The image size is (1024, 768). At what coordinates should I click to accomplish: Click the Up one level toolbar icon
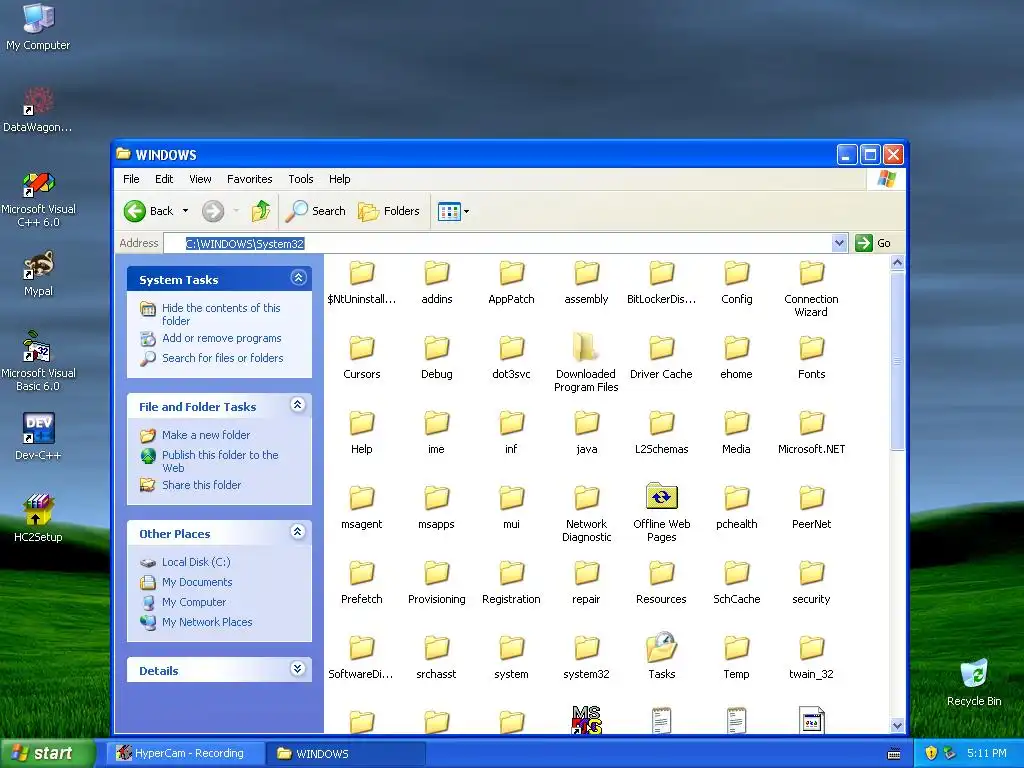[261, 210]
